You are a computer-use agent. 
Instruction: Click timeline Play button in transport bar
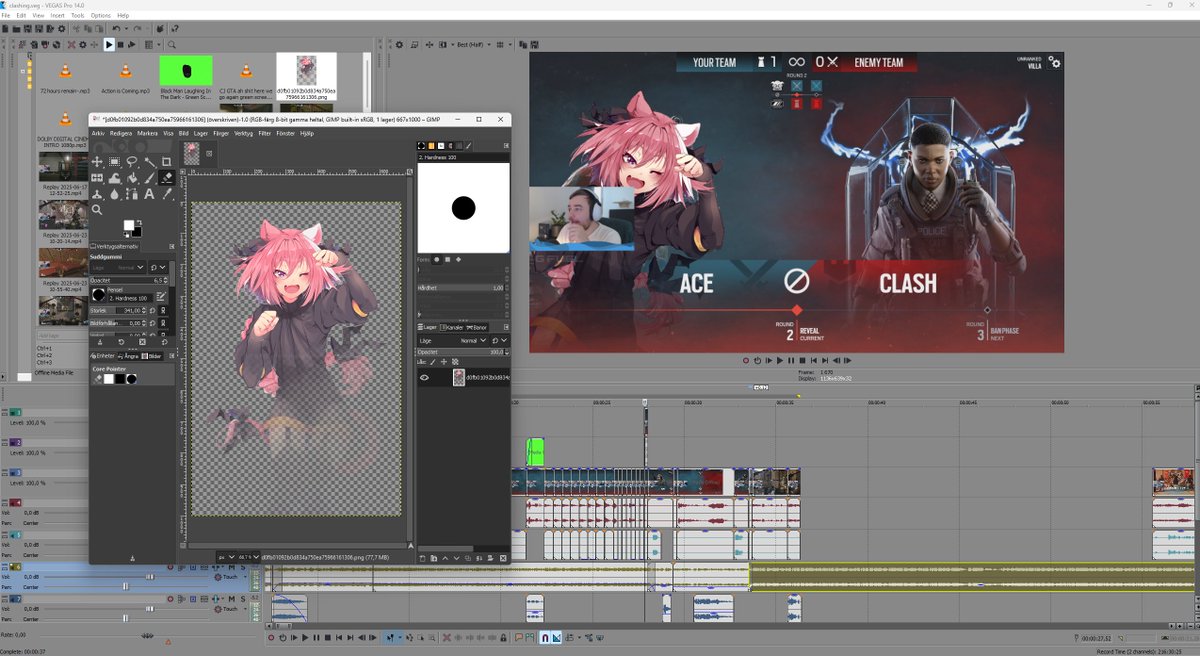pos(305,637)
